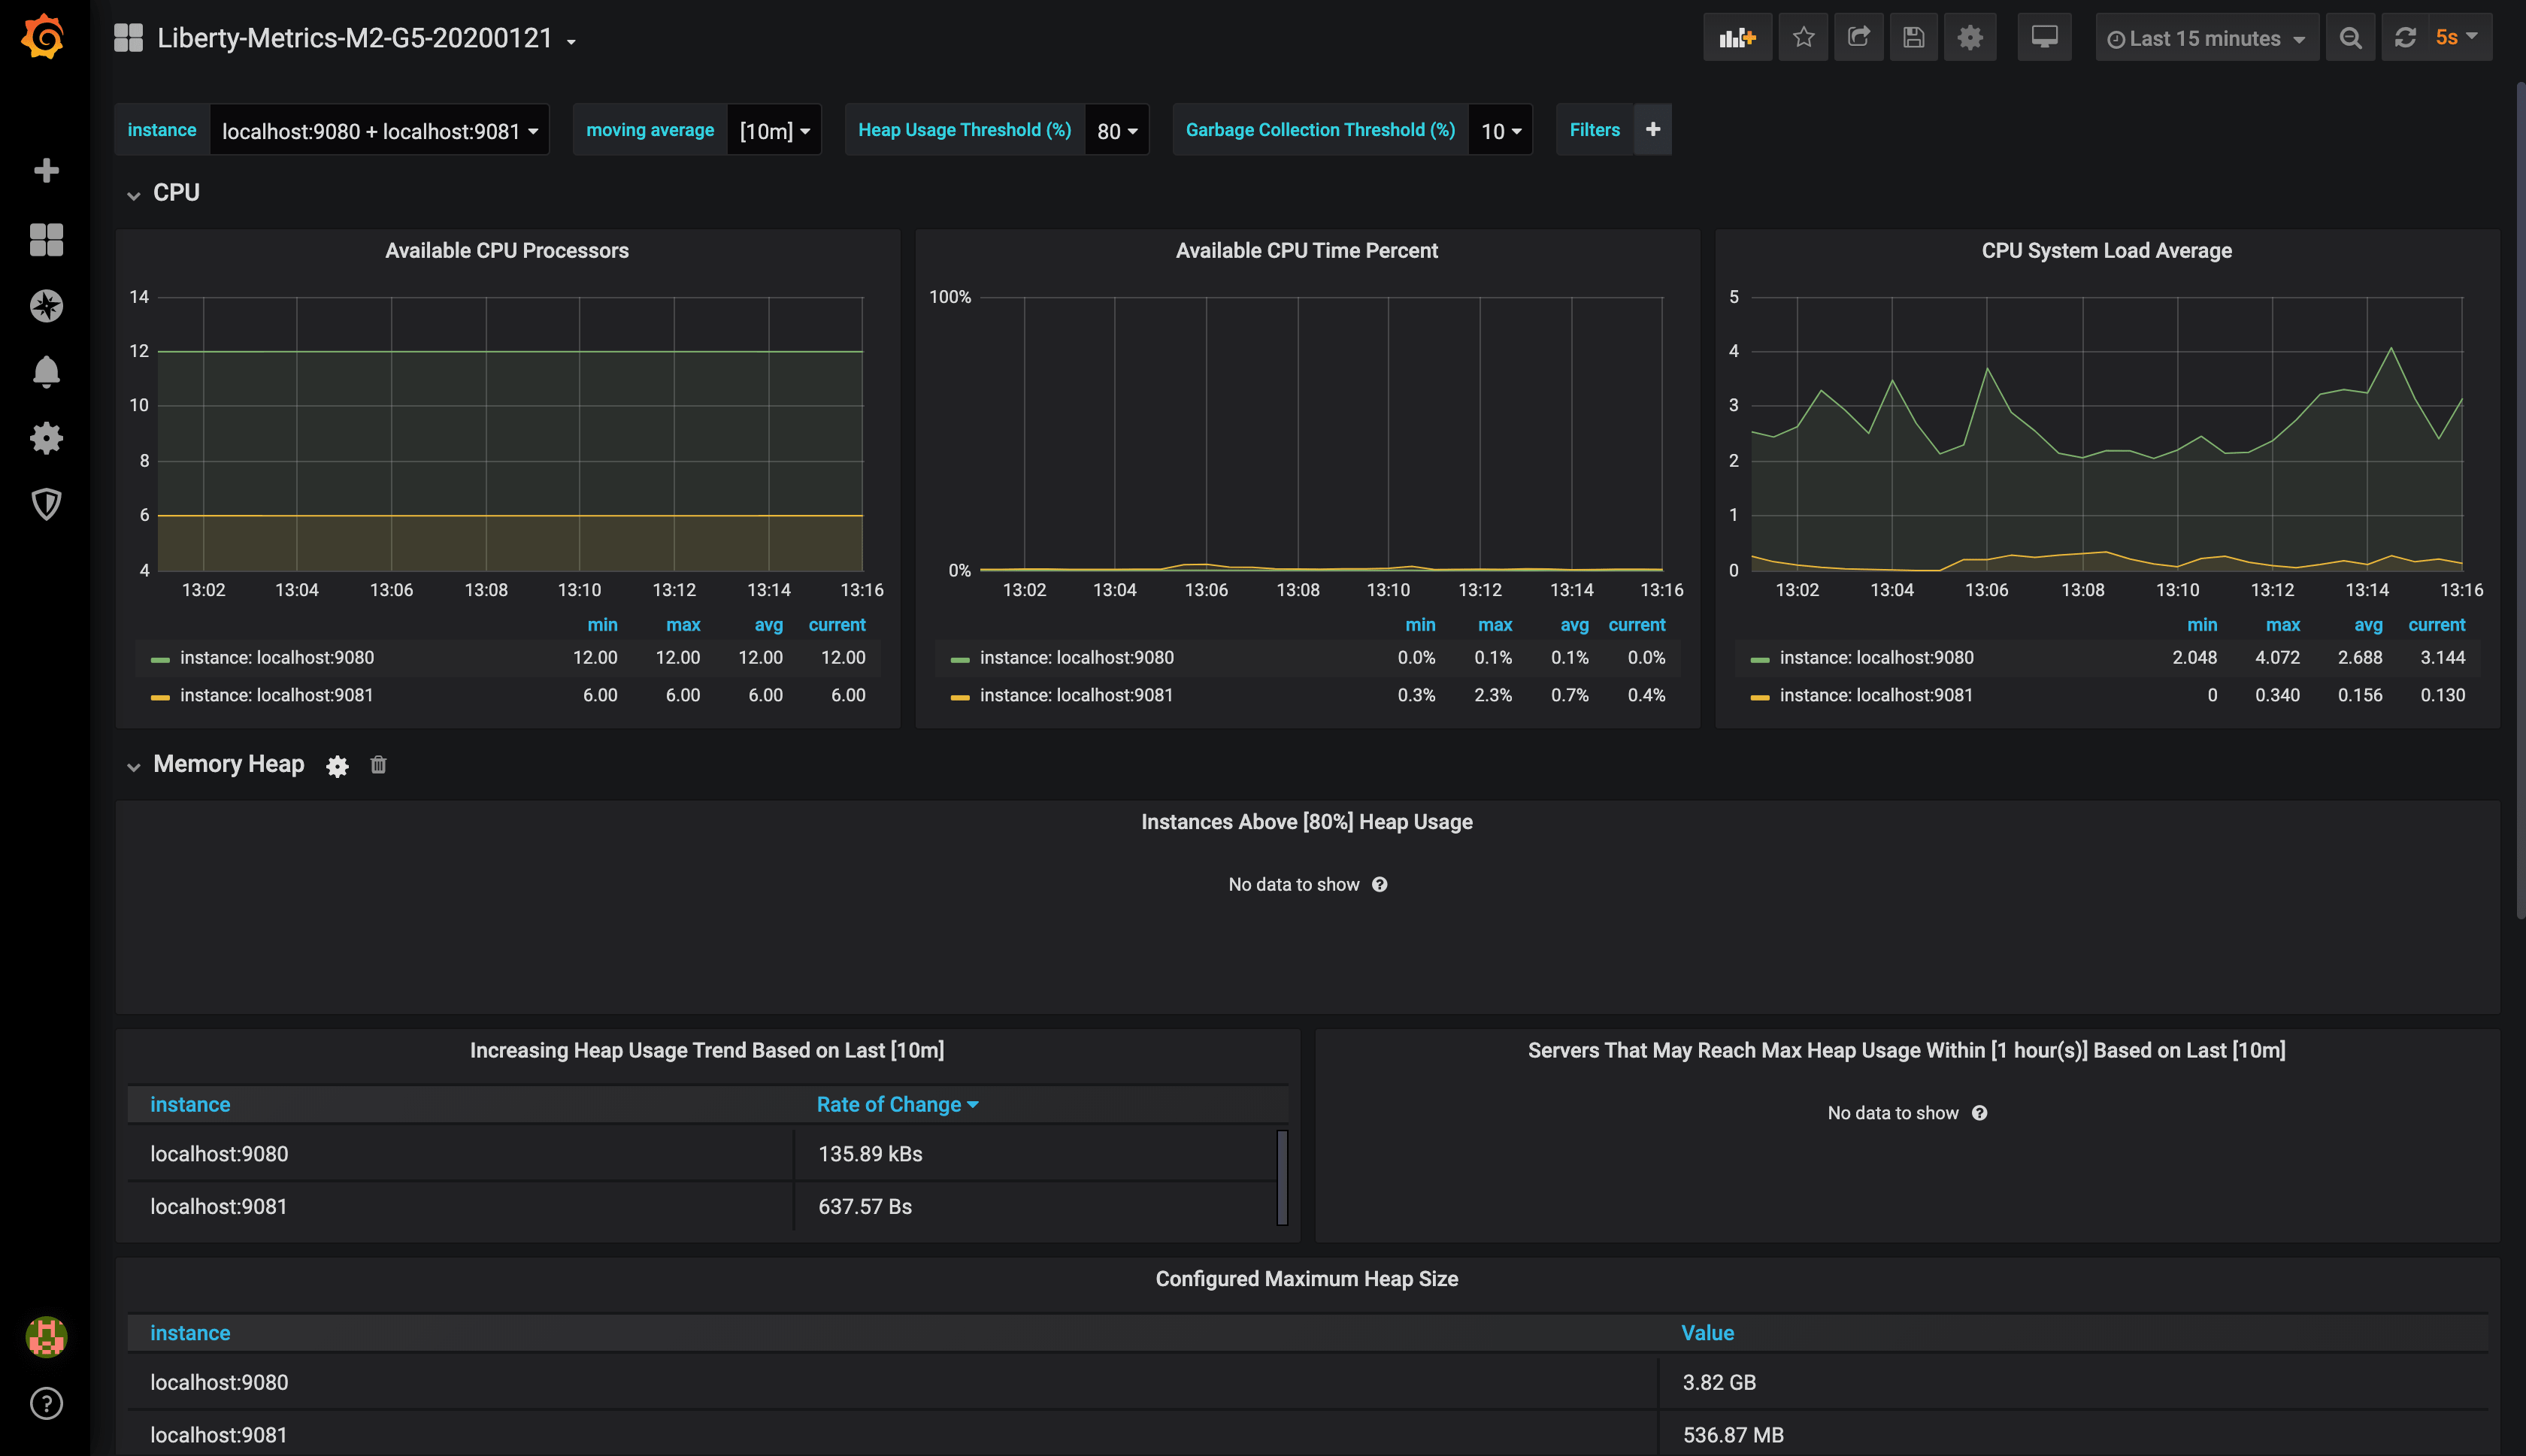Add a new ad hoc filter
2526x1456 pixels.
click(x=1652, y=130)
